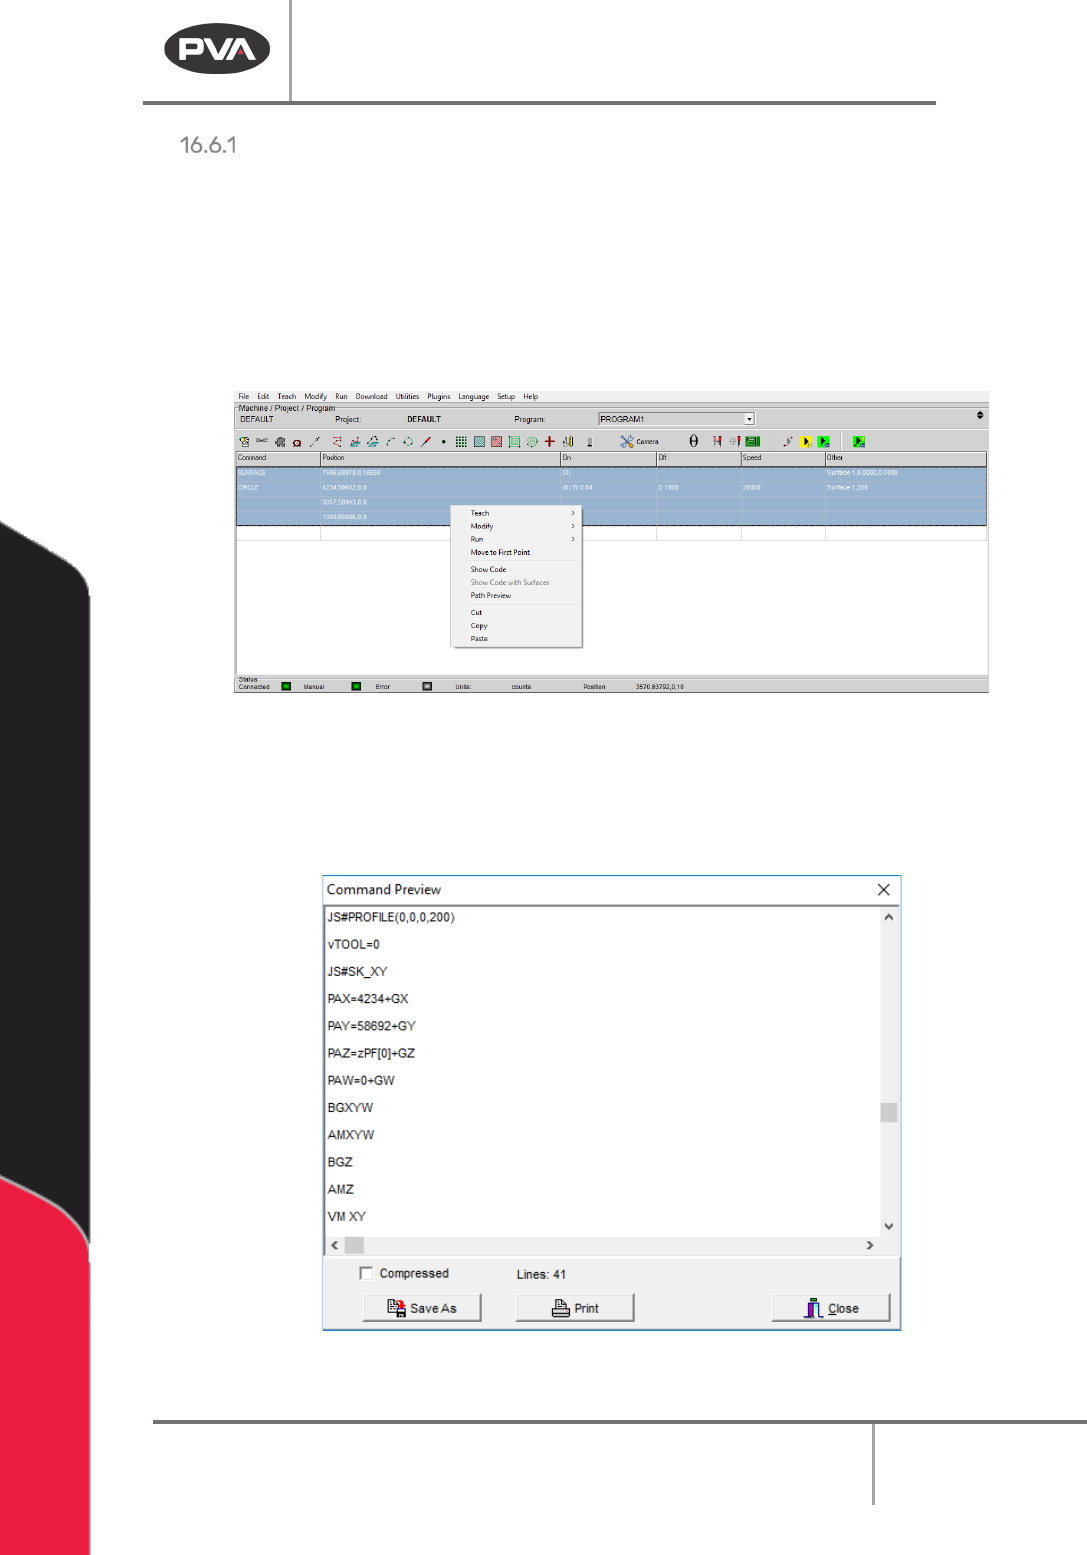
Task: Click the red zigzag path icon
Action: tap(337, 441)
